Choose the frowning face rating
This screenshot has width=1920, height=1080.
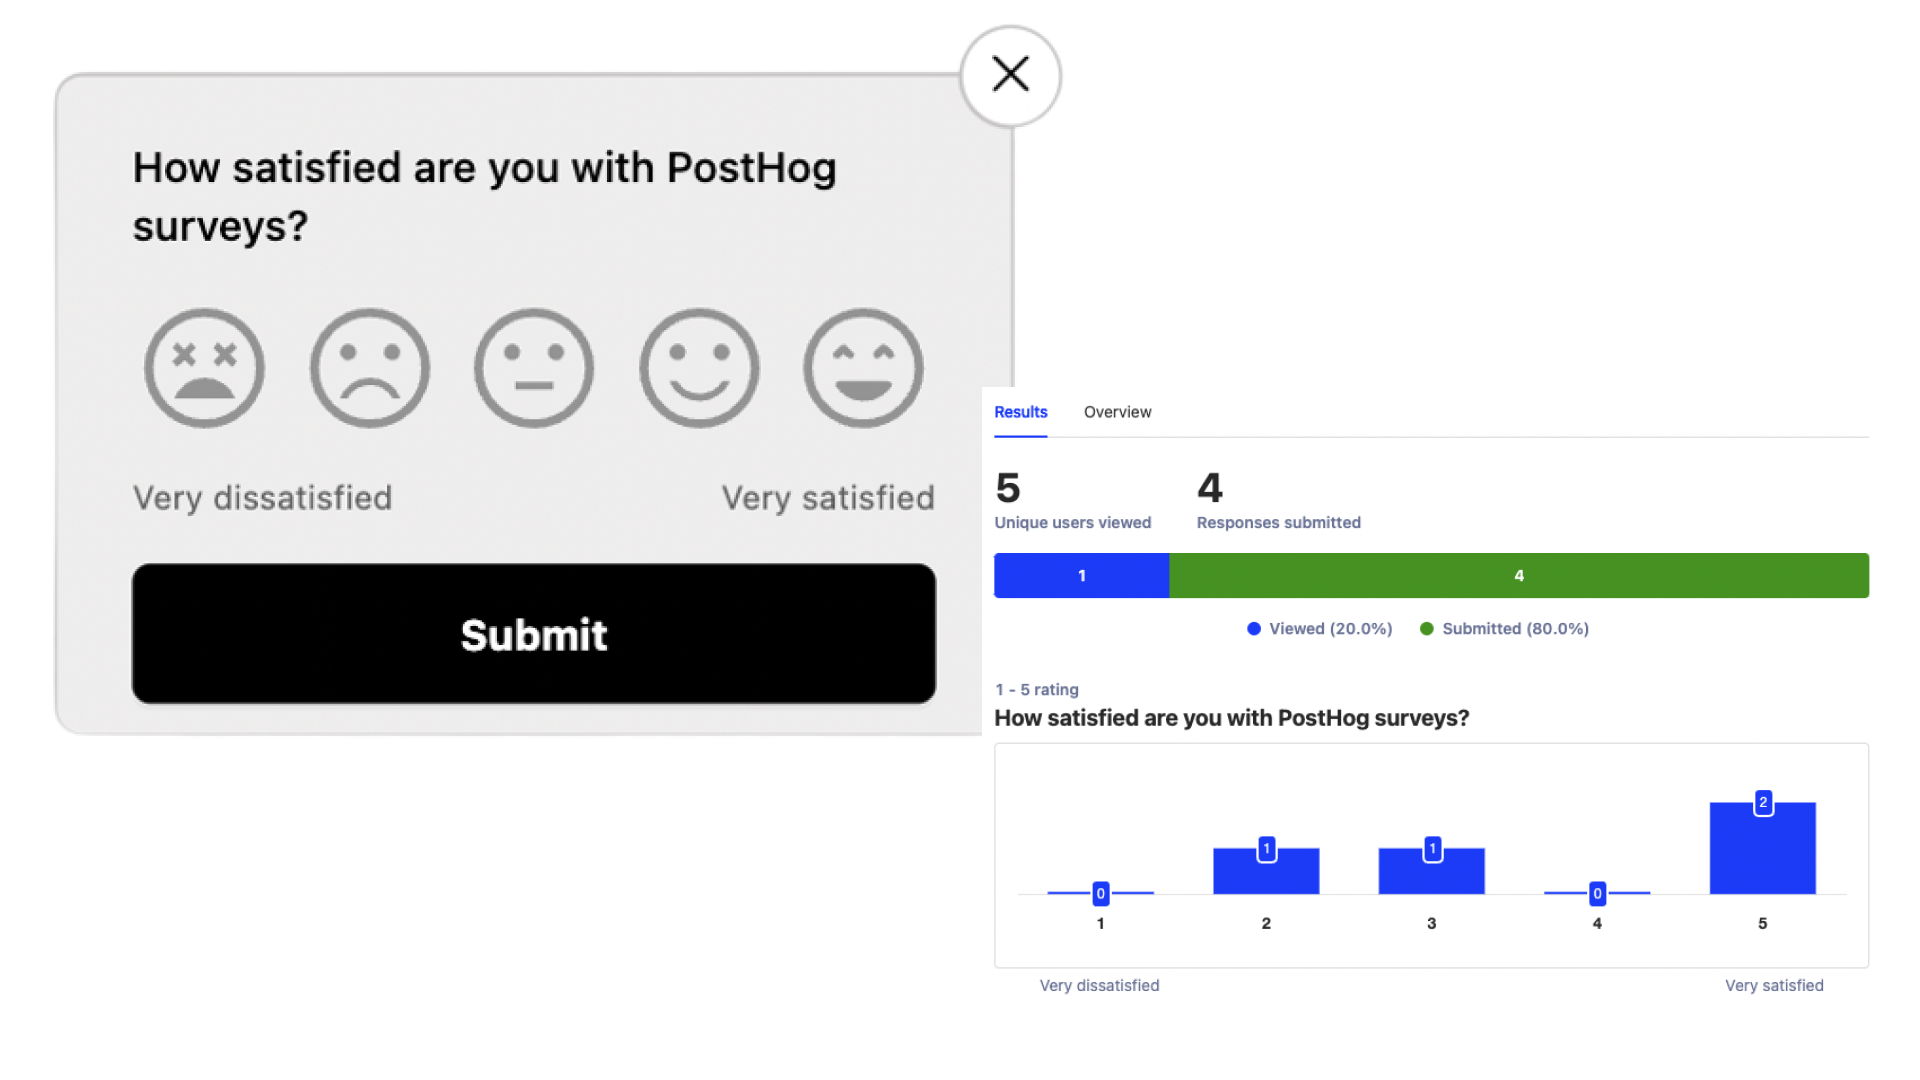pyautogui.click(x=369, y=368)
